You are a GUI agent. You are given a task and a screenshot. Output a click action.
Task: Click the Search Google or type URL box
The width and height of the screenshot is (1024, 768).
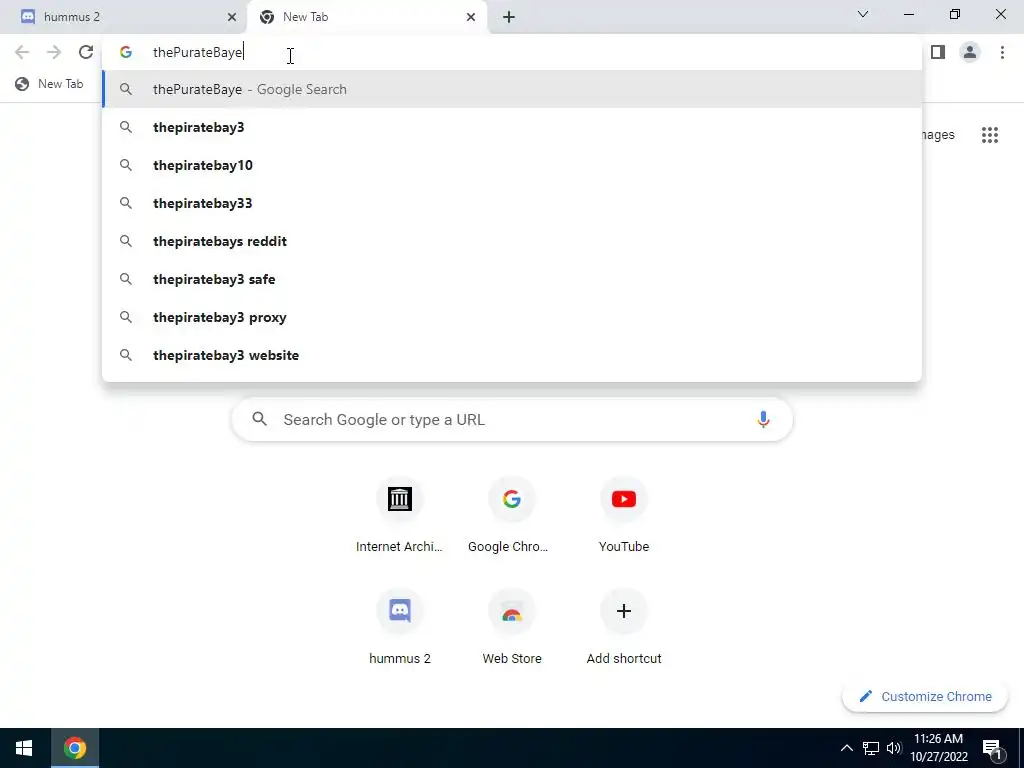tap(512, 419)
